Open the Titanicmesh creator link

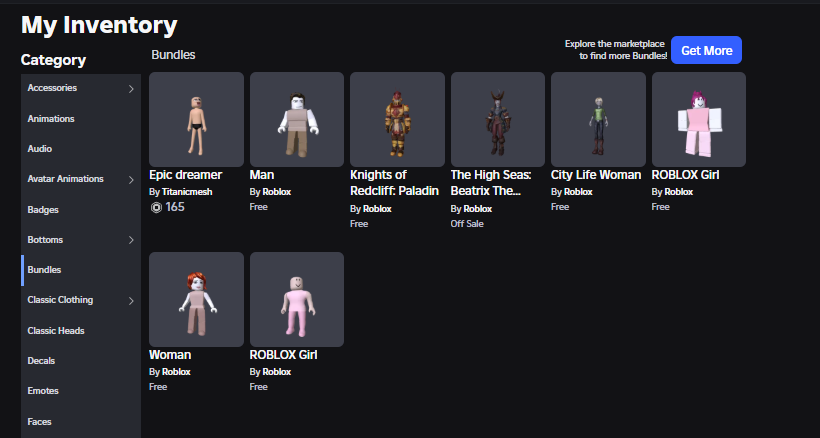187,192
